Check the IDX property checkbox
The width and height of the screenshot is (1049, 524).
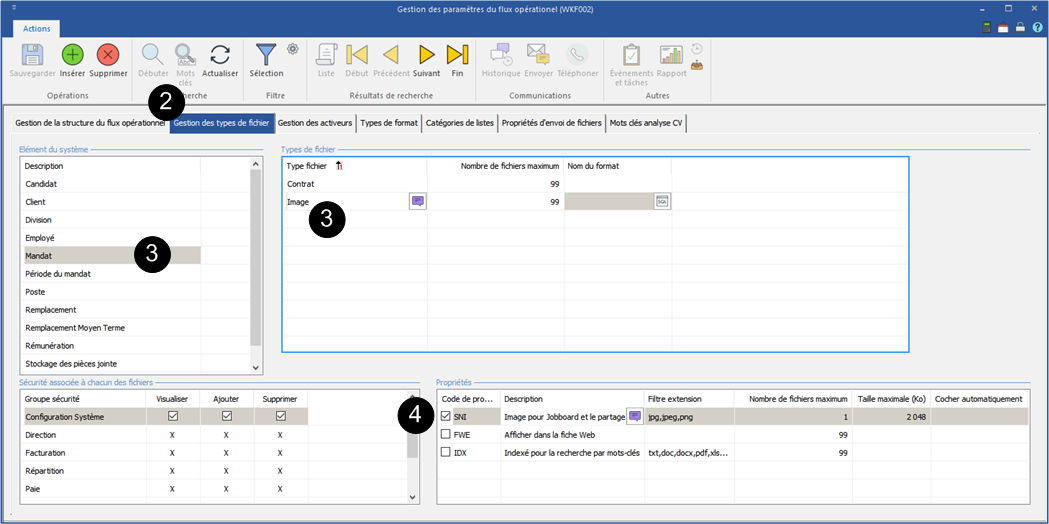coord(446,452)
